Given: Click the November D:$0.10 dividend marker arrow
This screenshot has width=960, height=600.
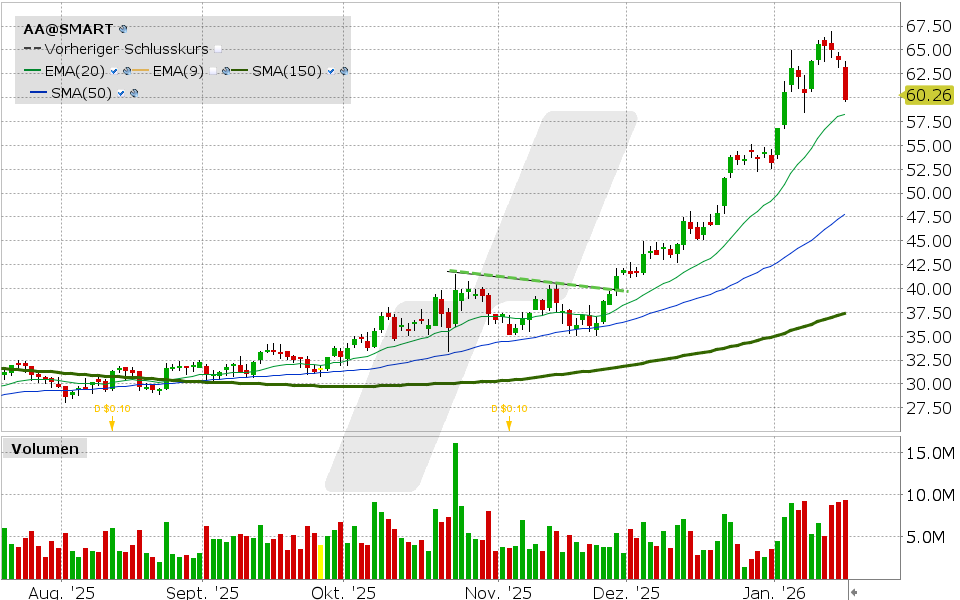Looking at the screenshot, I should pyautogui.click(x=509, y=425).
